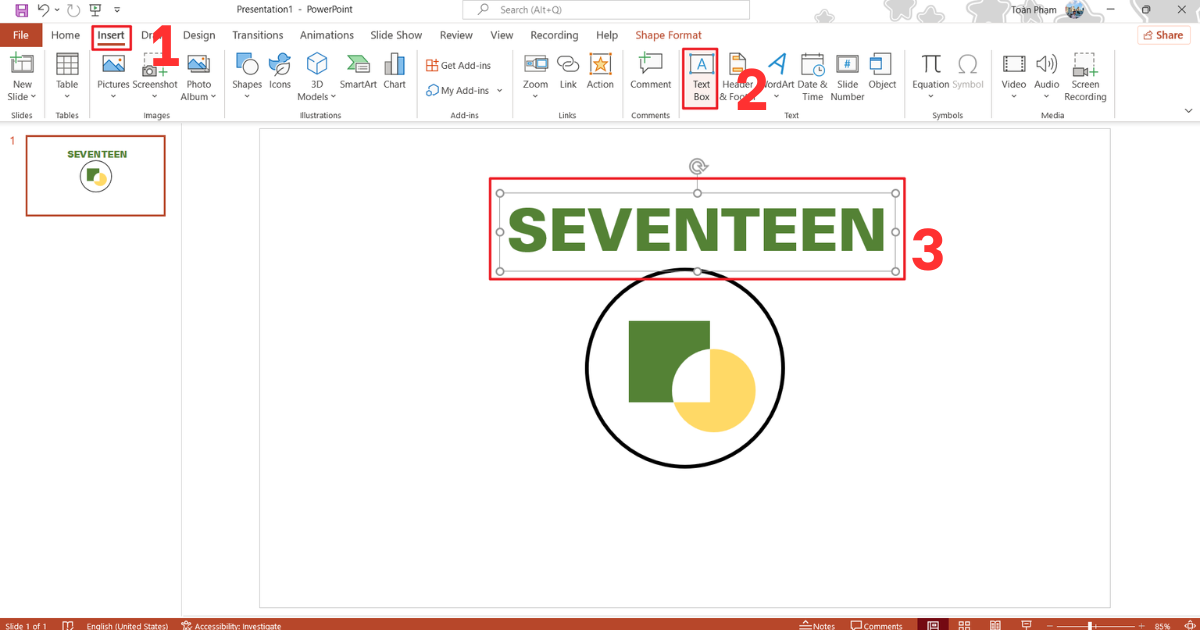Click the SEVENTEEN text box on slide
Image resolution: width=1200 pixels, height=630 pixels.
click(697, 230)
